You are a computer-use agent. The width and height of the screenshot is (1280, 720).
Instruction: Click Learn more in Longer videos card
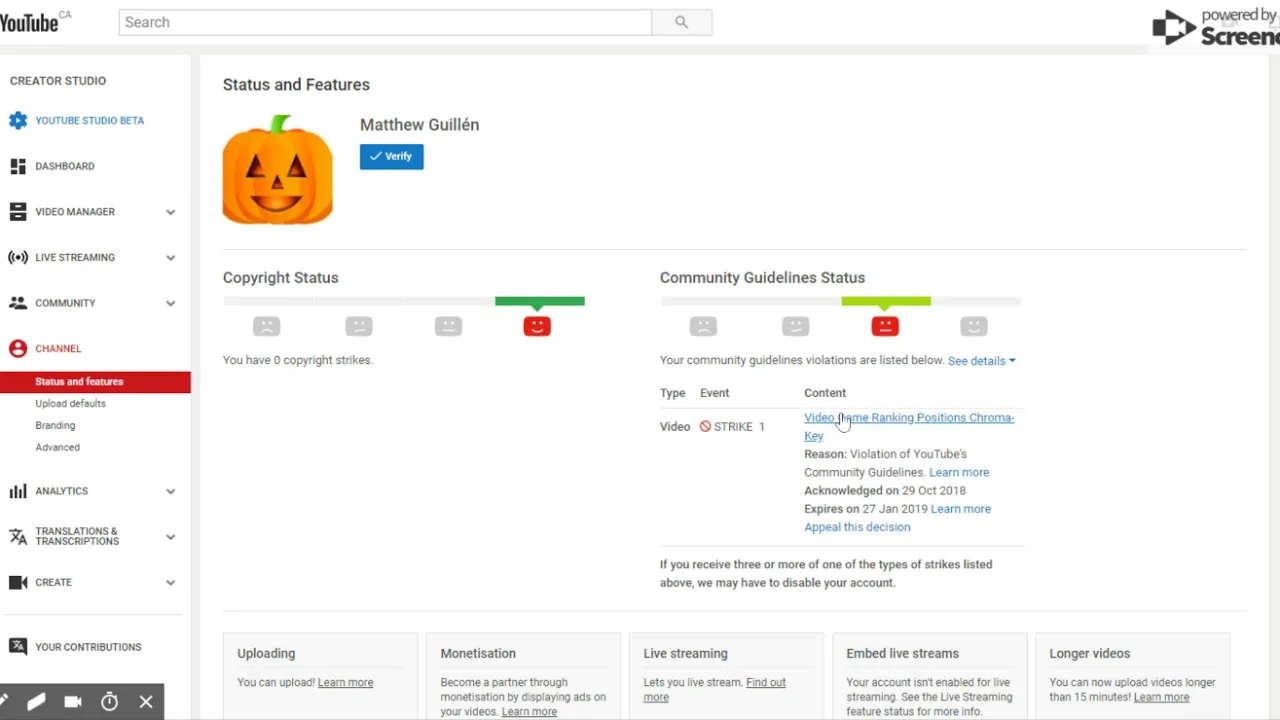[x=1161, y=697]
